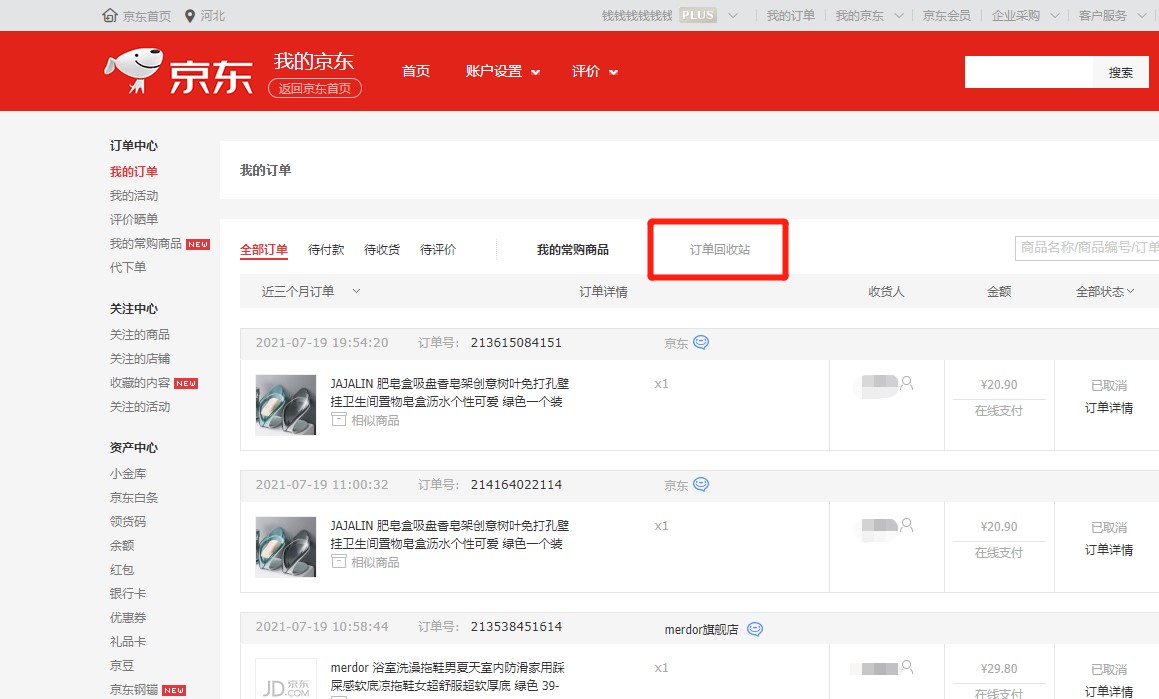Expand the 我的京东 top bar dropdown
This screenshot has width=1159, height=699.
pos(899,15)
